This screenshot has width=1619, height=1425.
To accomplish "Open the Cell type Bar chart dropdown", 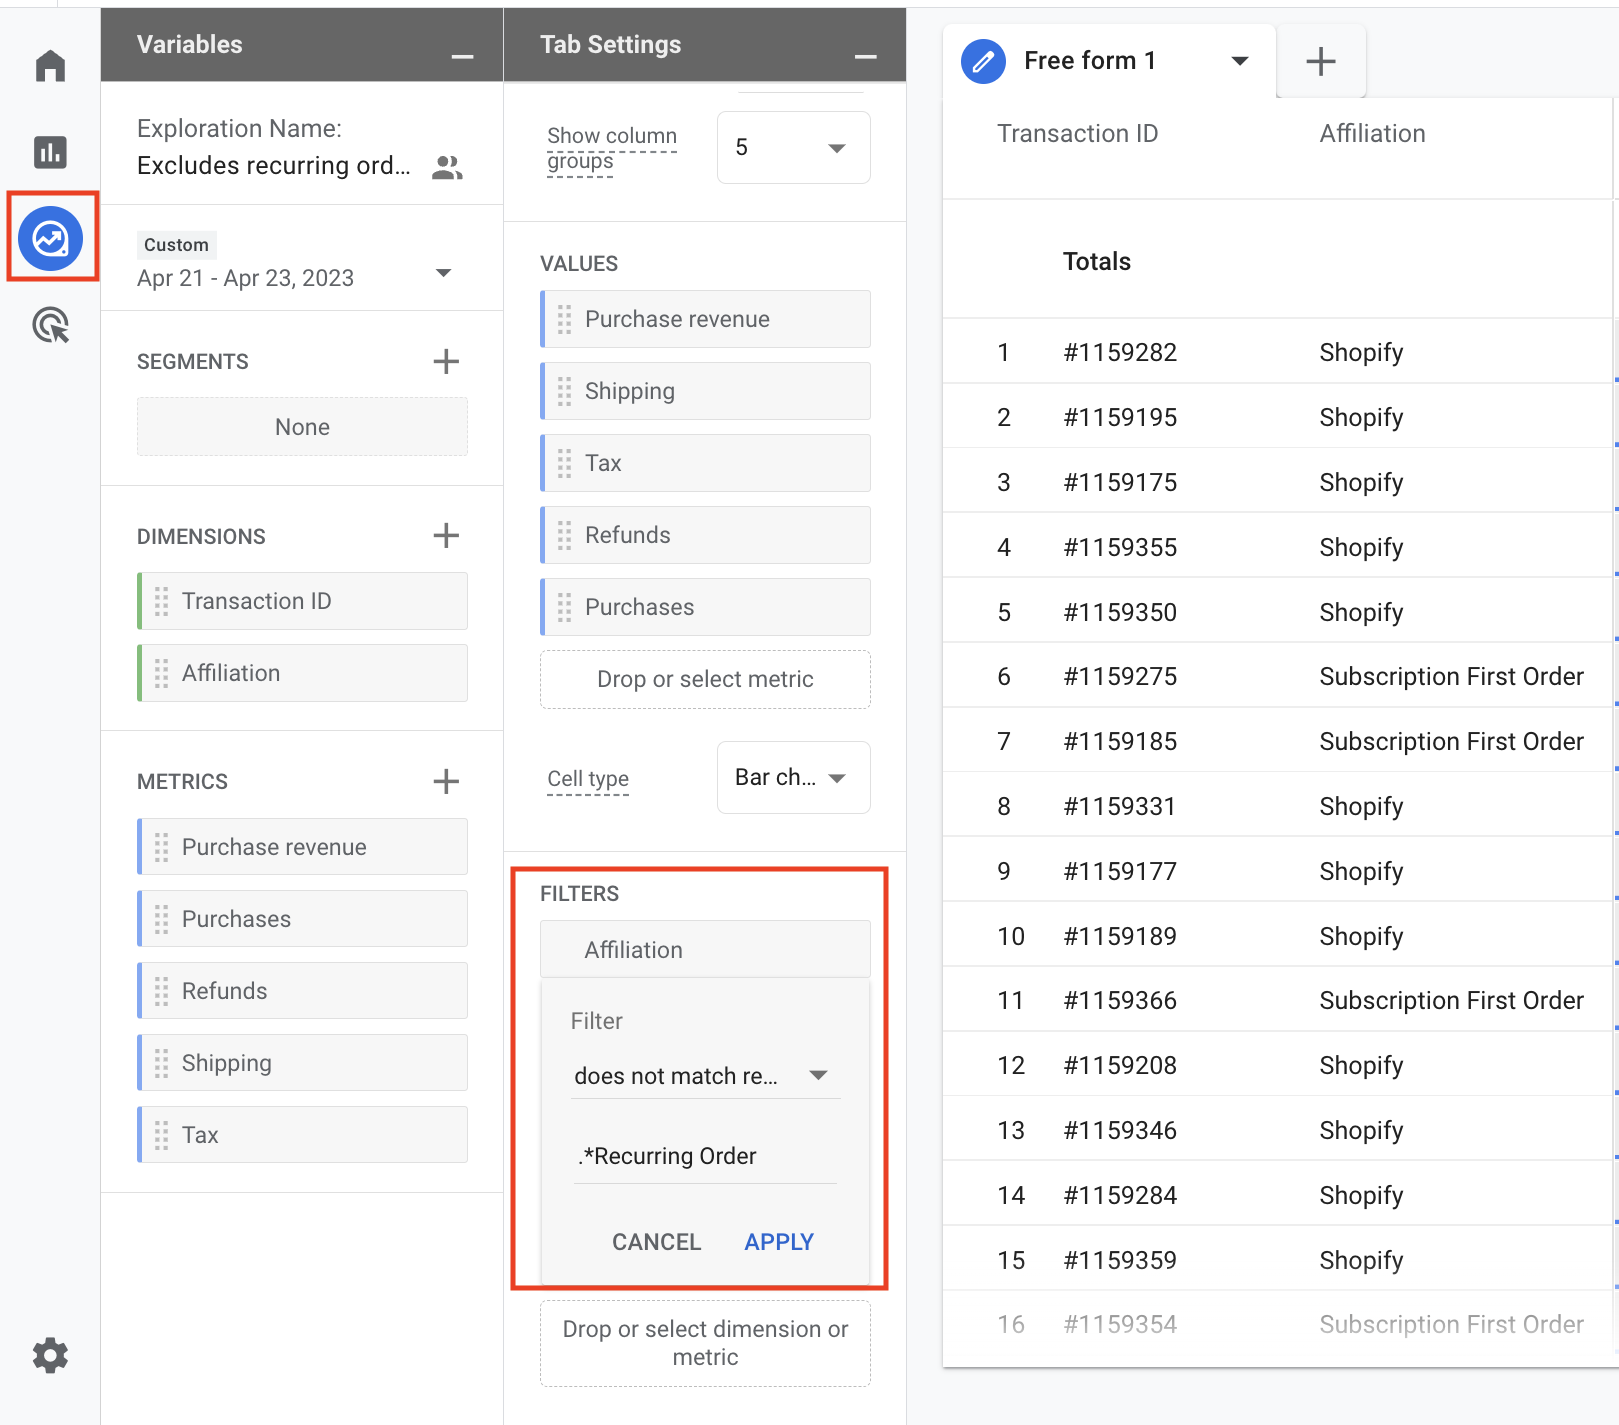I will (793, 777).
